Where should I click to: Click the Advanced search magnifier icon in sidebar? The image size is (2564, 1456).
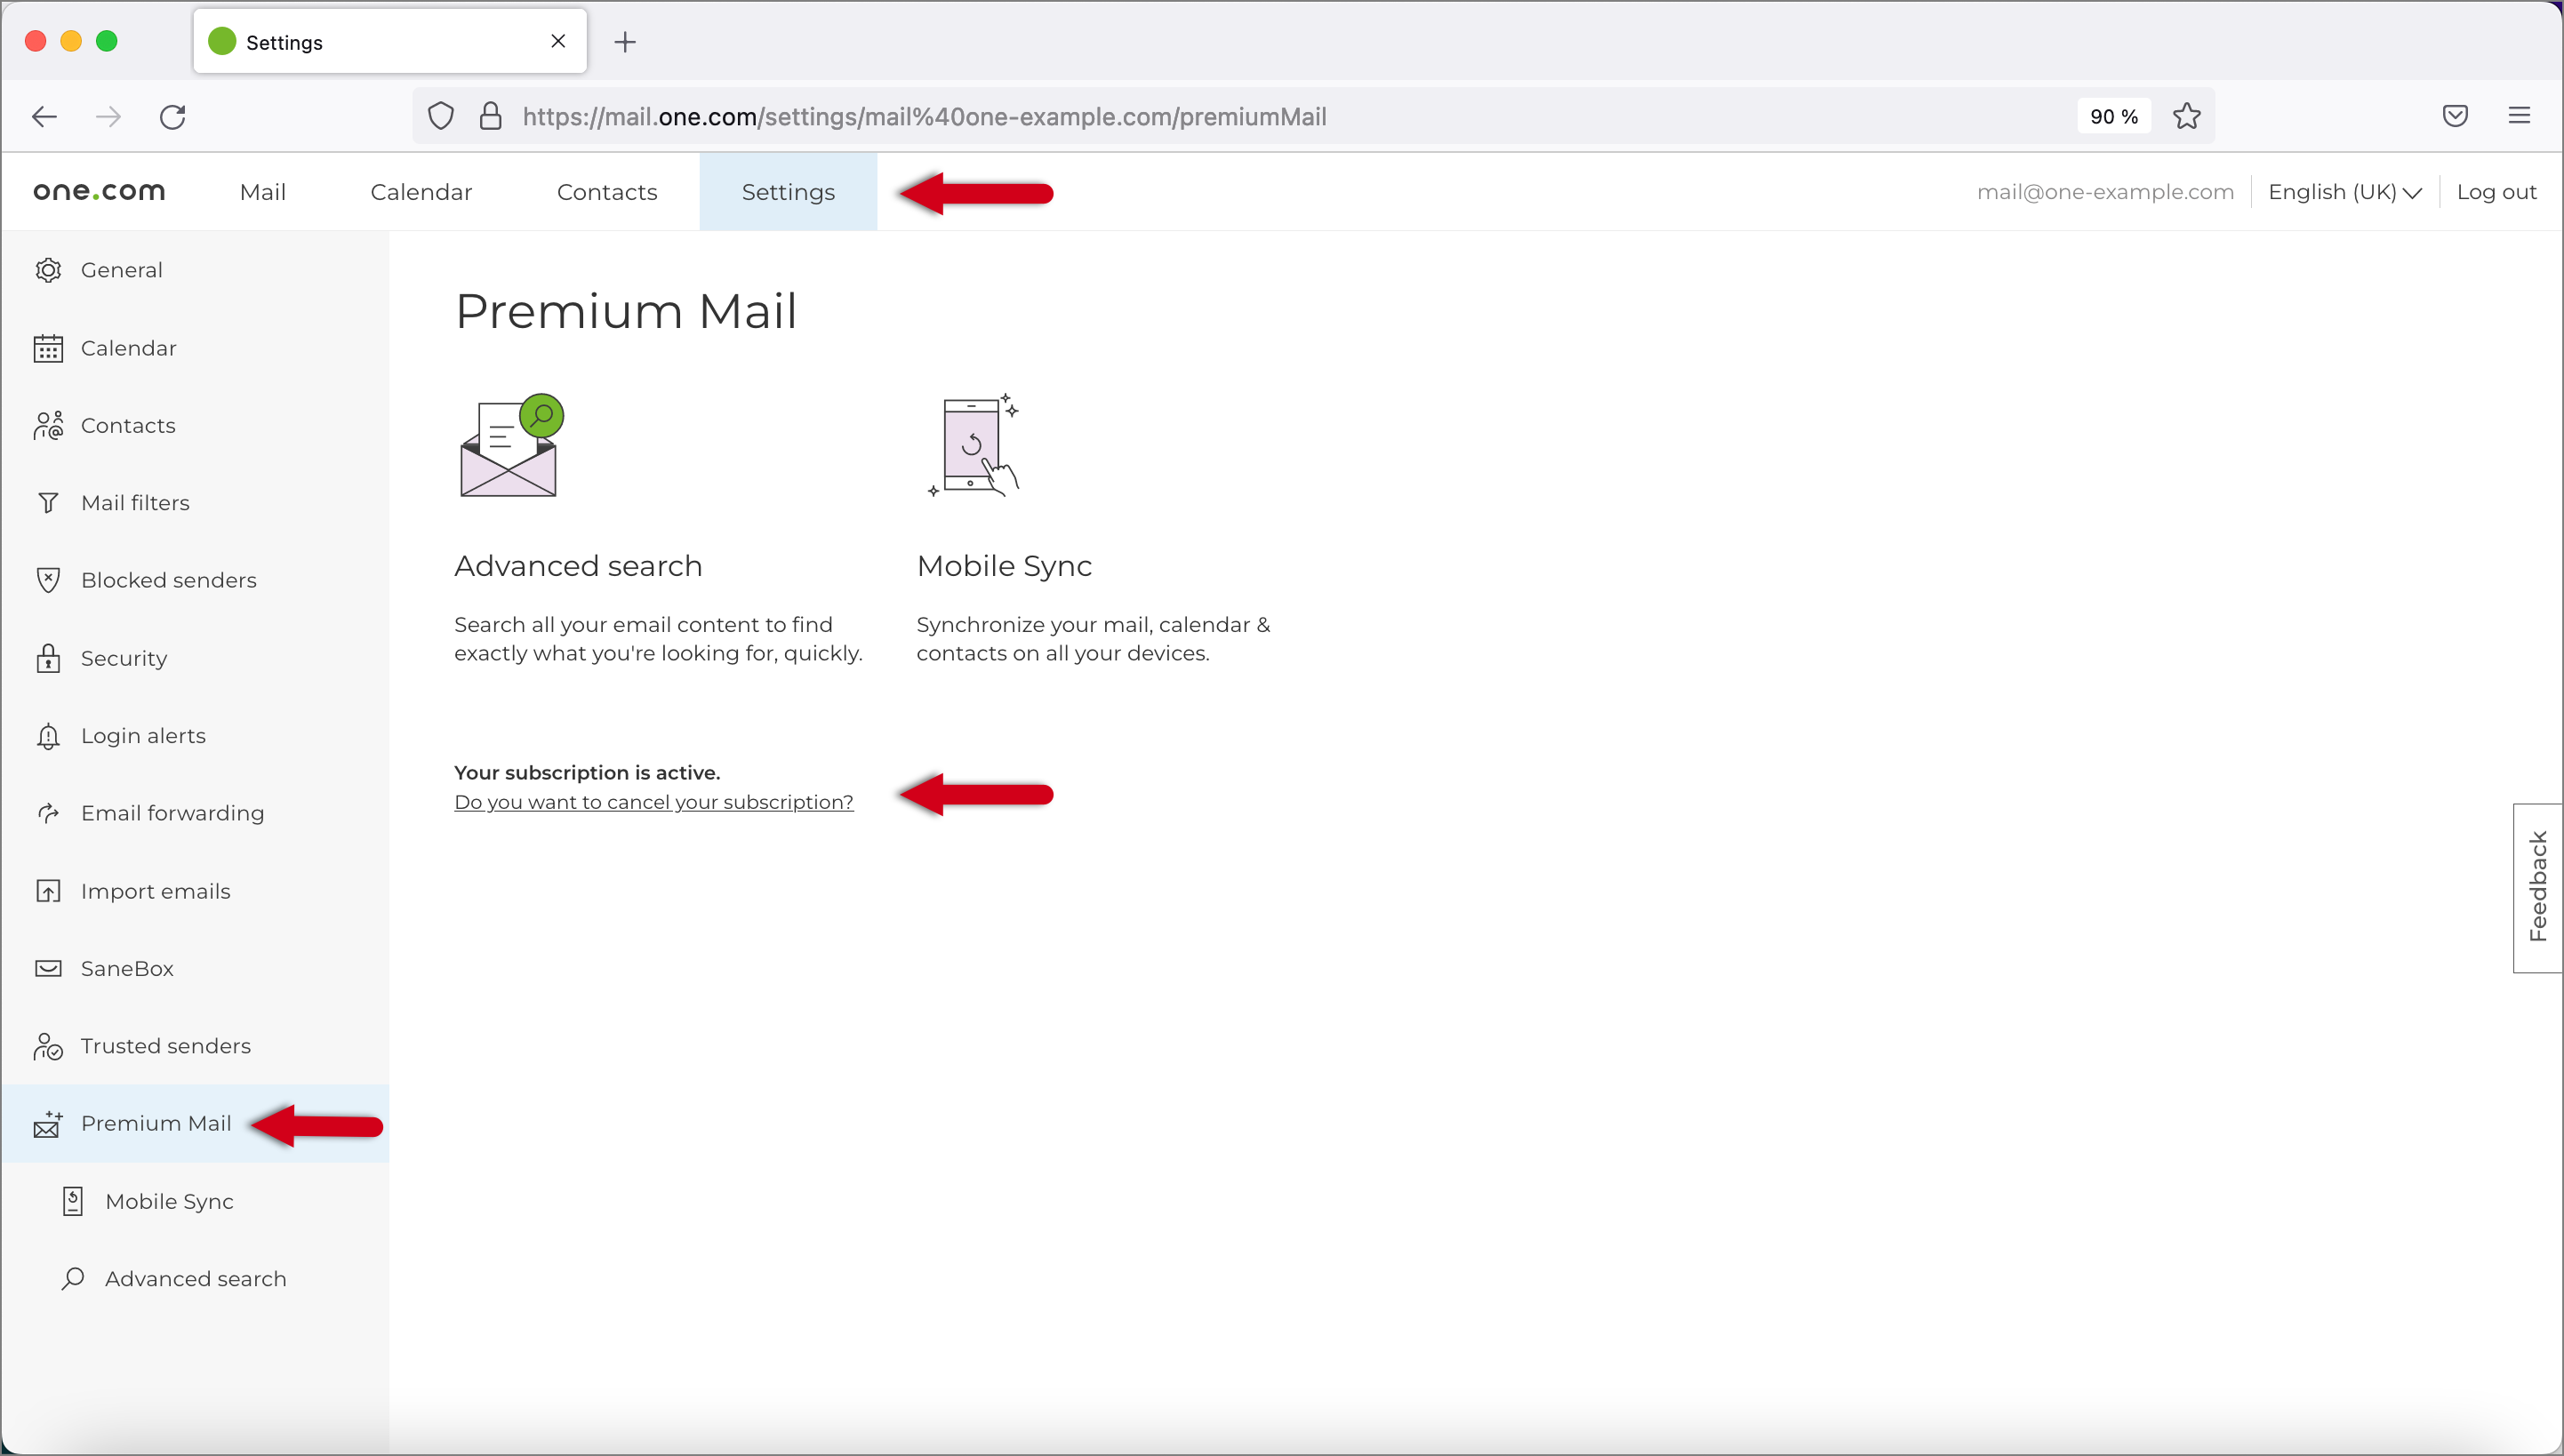[x=73, y=1279]
